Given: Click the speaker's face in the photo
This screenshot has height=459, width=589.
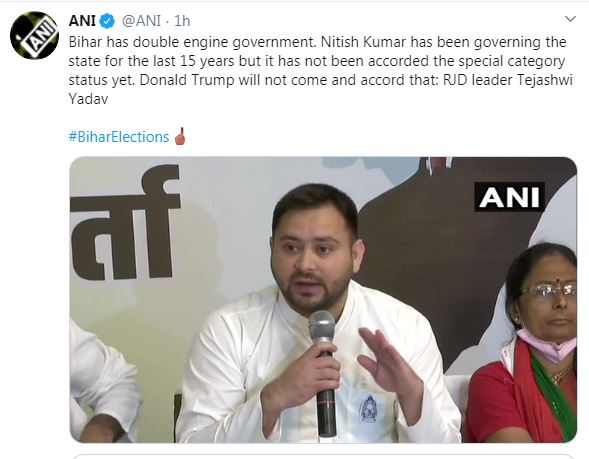Looking at the screenshot, I should pos(315,253).
